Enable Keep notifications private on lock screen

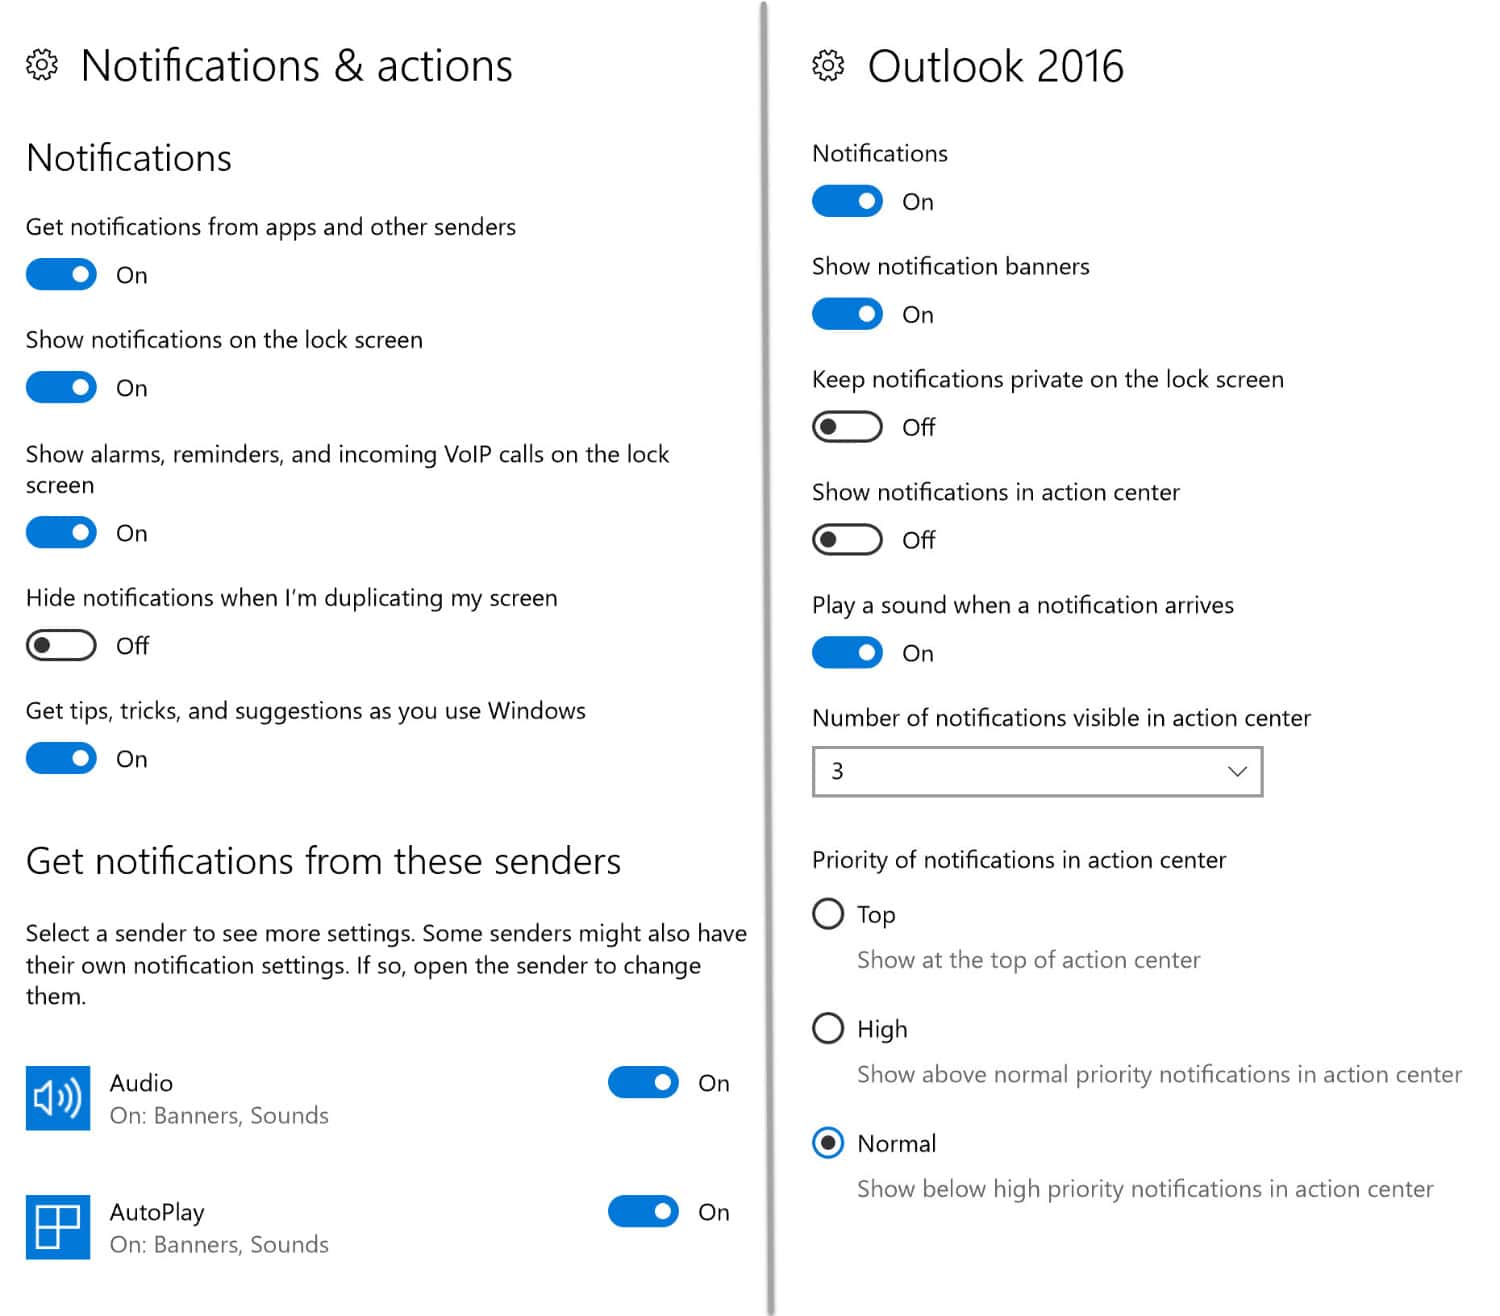click(x=847, y=427)
